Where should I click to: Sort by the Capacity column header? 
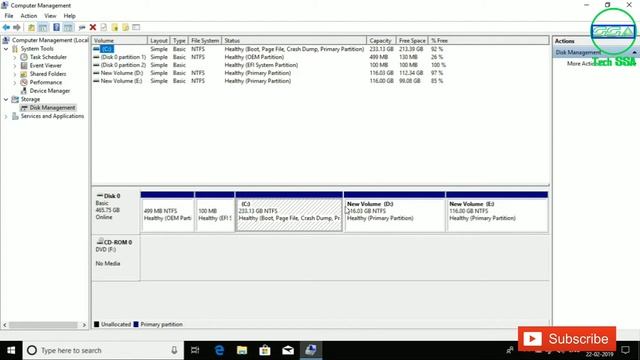[380, 40]
